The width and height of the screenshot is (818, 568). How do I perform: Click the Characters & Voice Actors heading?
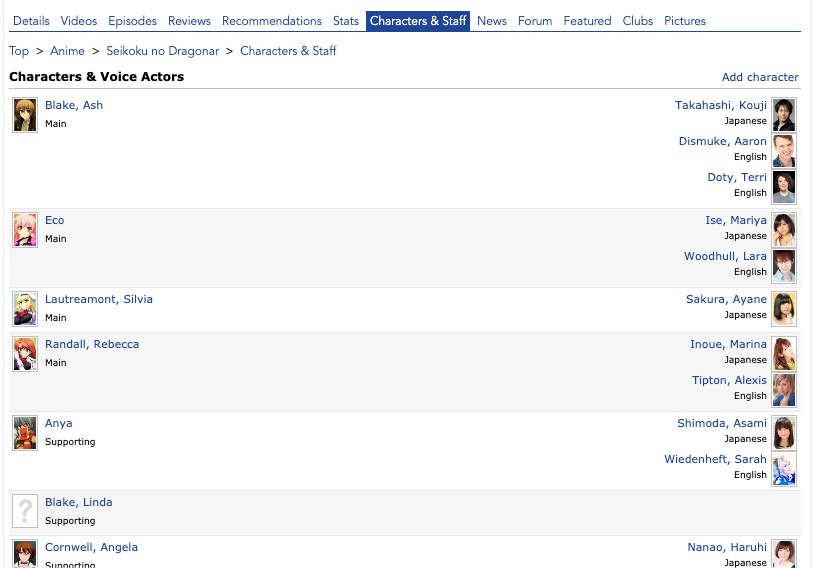coord(97,77)
